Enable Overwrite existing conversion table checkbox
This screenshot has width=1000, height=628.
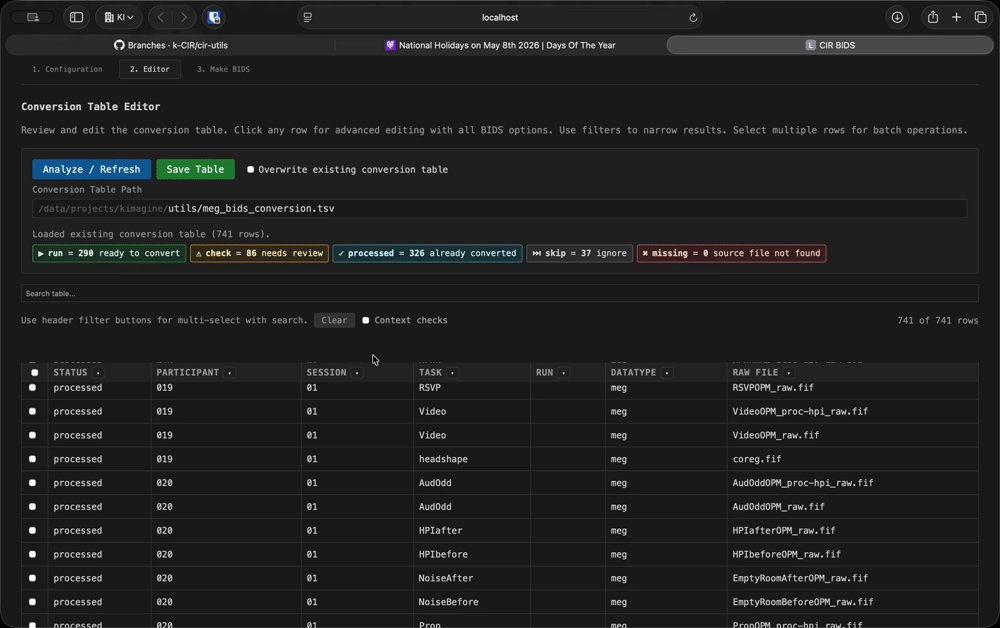(x=251, y=170)
